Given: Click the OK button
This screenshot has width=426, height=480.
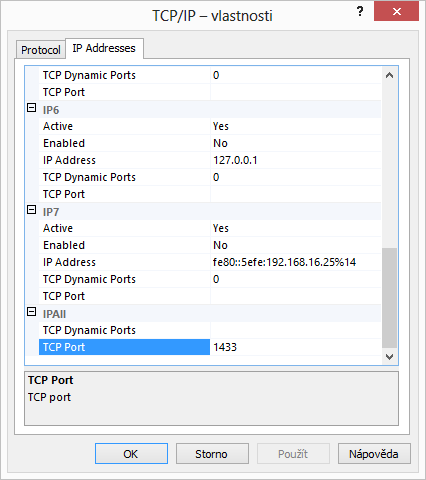Looking at the screenshot, I should coord(131,454).
